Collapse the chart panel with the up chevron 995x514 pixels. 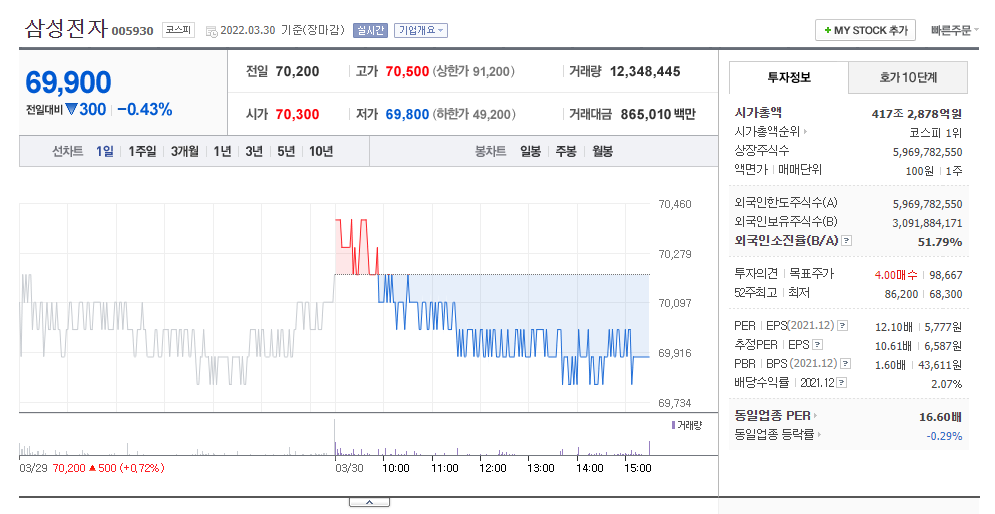point(369,503)
